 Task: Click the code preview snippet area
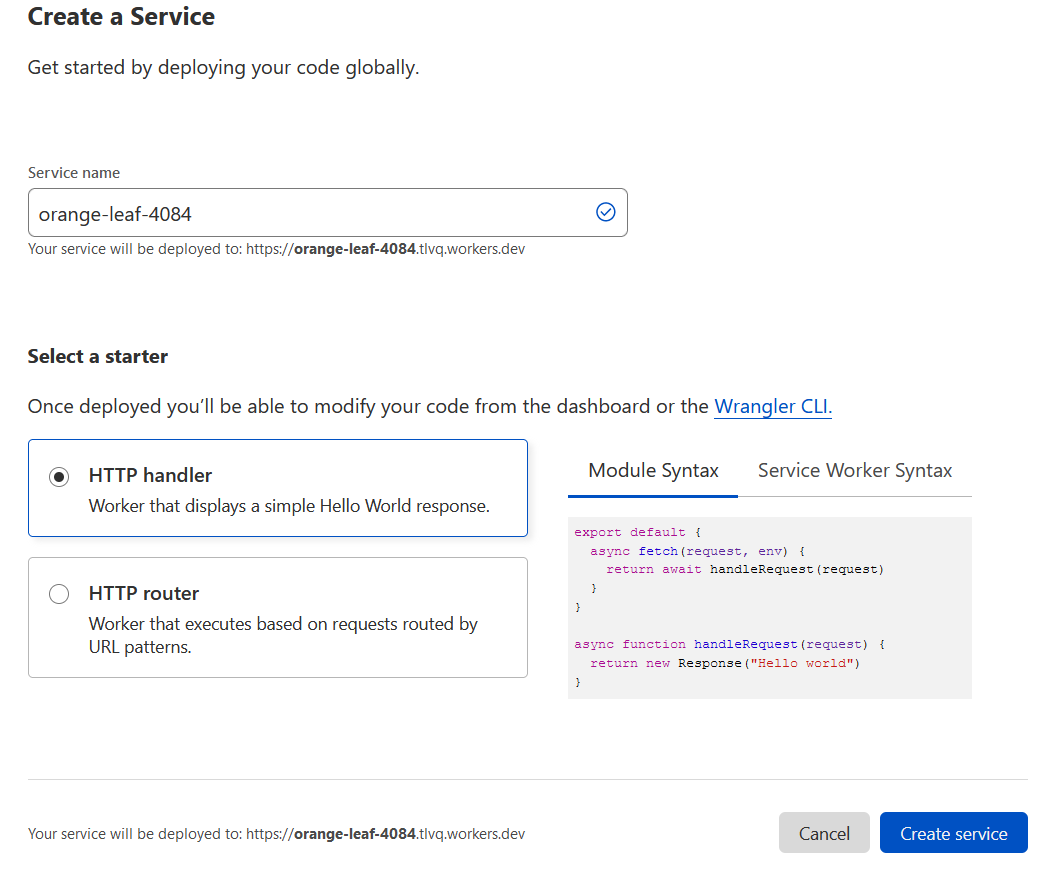769,606
